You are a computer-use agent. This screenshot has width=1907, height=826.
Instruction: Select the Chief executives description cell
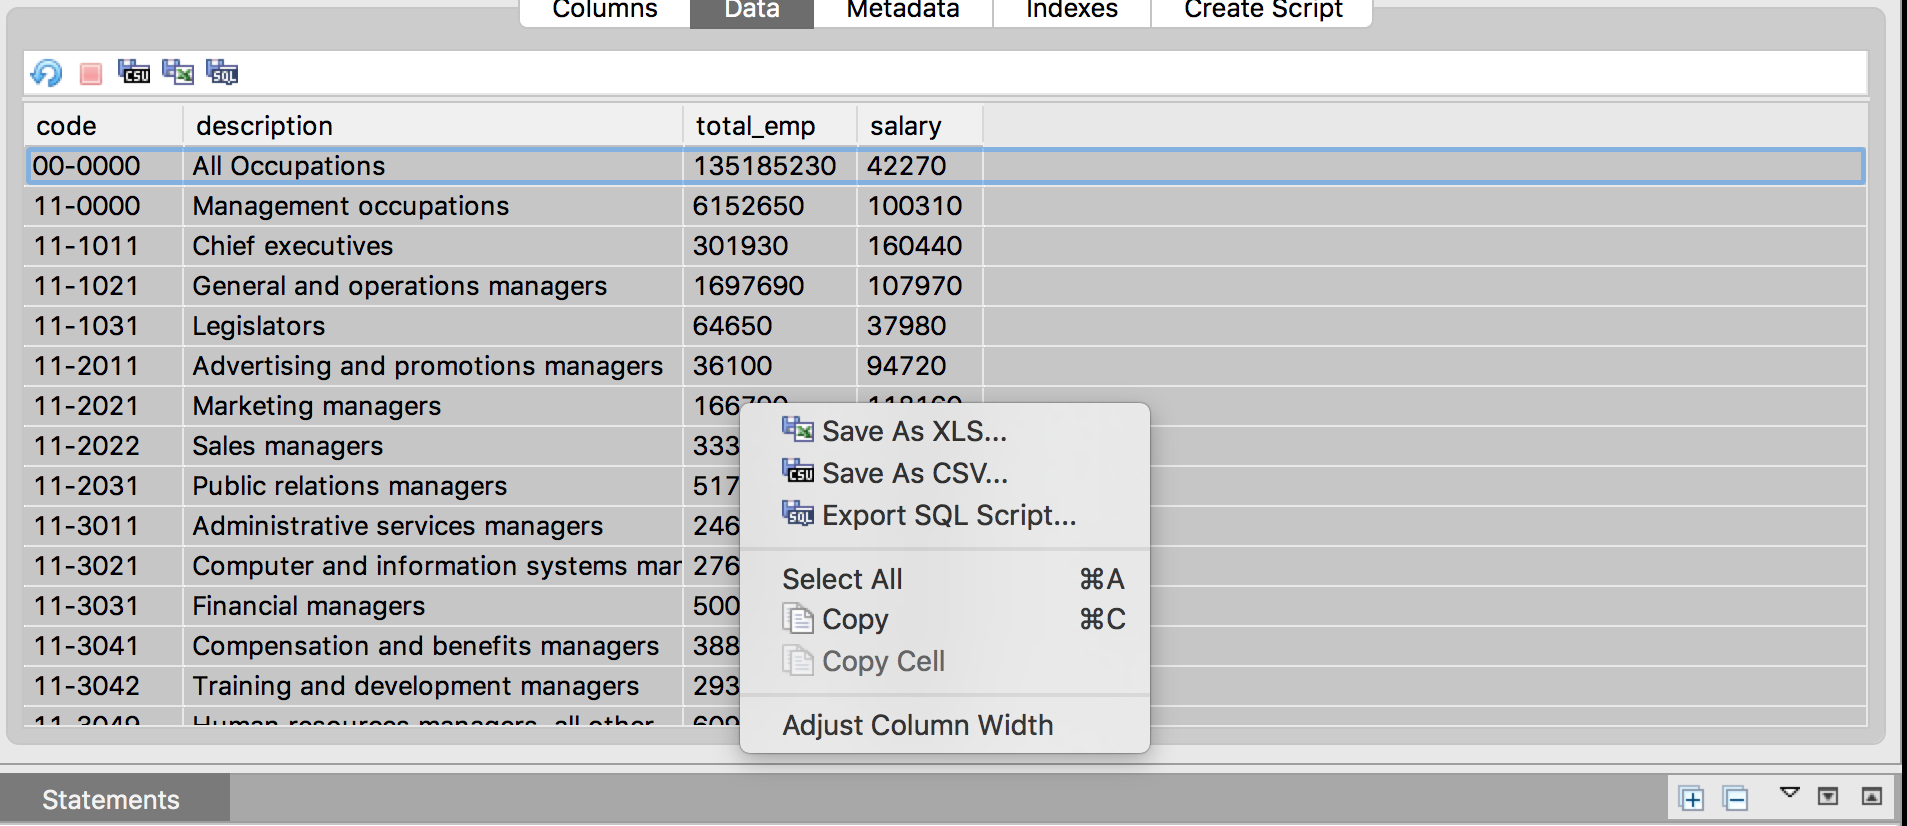point(292,246)
